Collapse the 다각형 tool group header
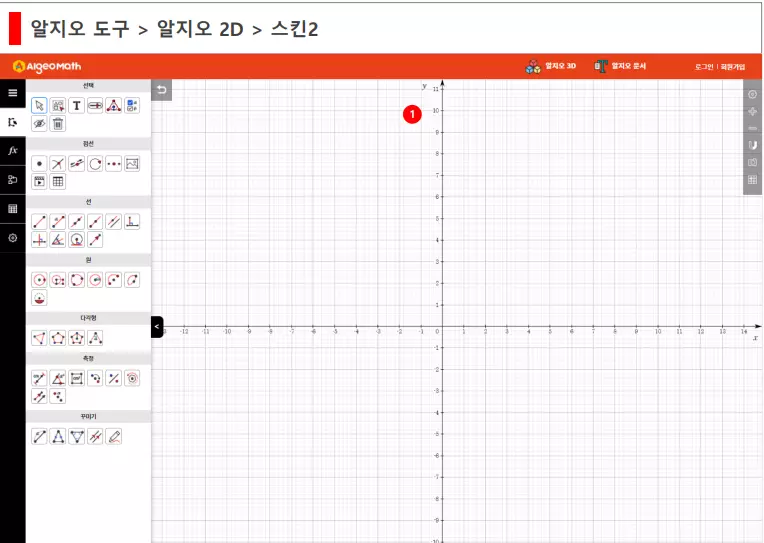Image resolution: width=764 pixels, height=543 pixels. click(88, 318)
